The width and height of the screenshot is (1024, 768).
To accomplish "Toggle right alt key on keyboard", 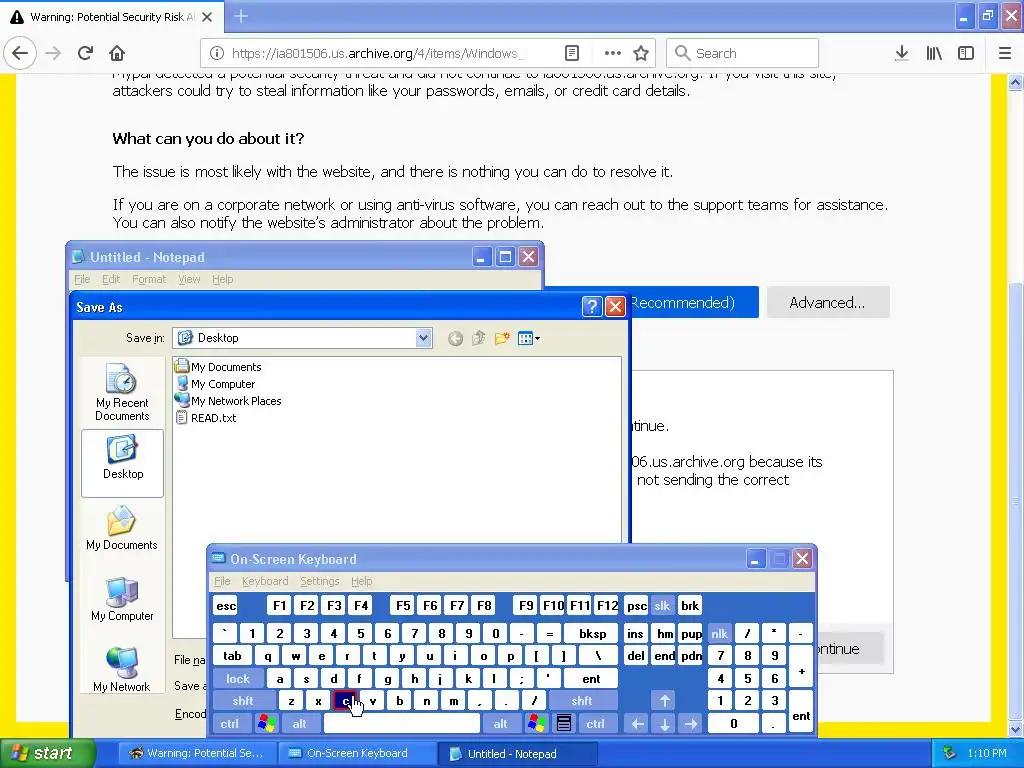I will coord(500,724).
